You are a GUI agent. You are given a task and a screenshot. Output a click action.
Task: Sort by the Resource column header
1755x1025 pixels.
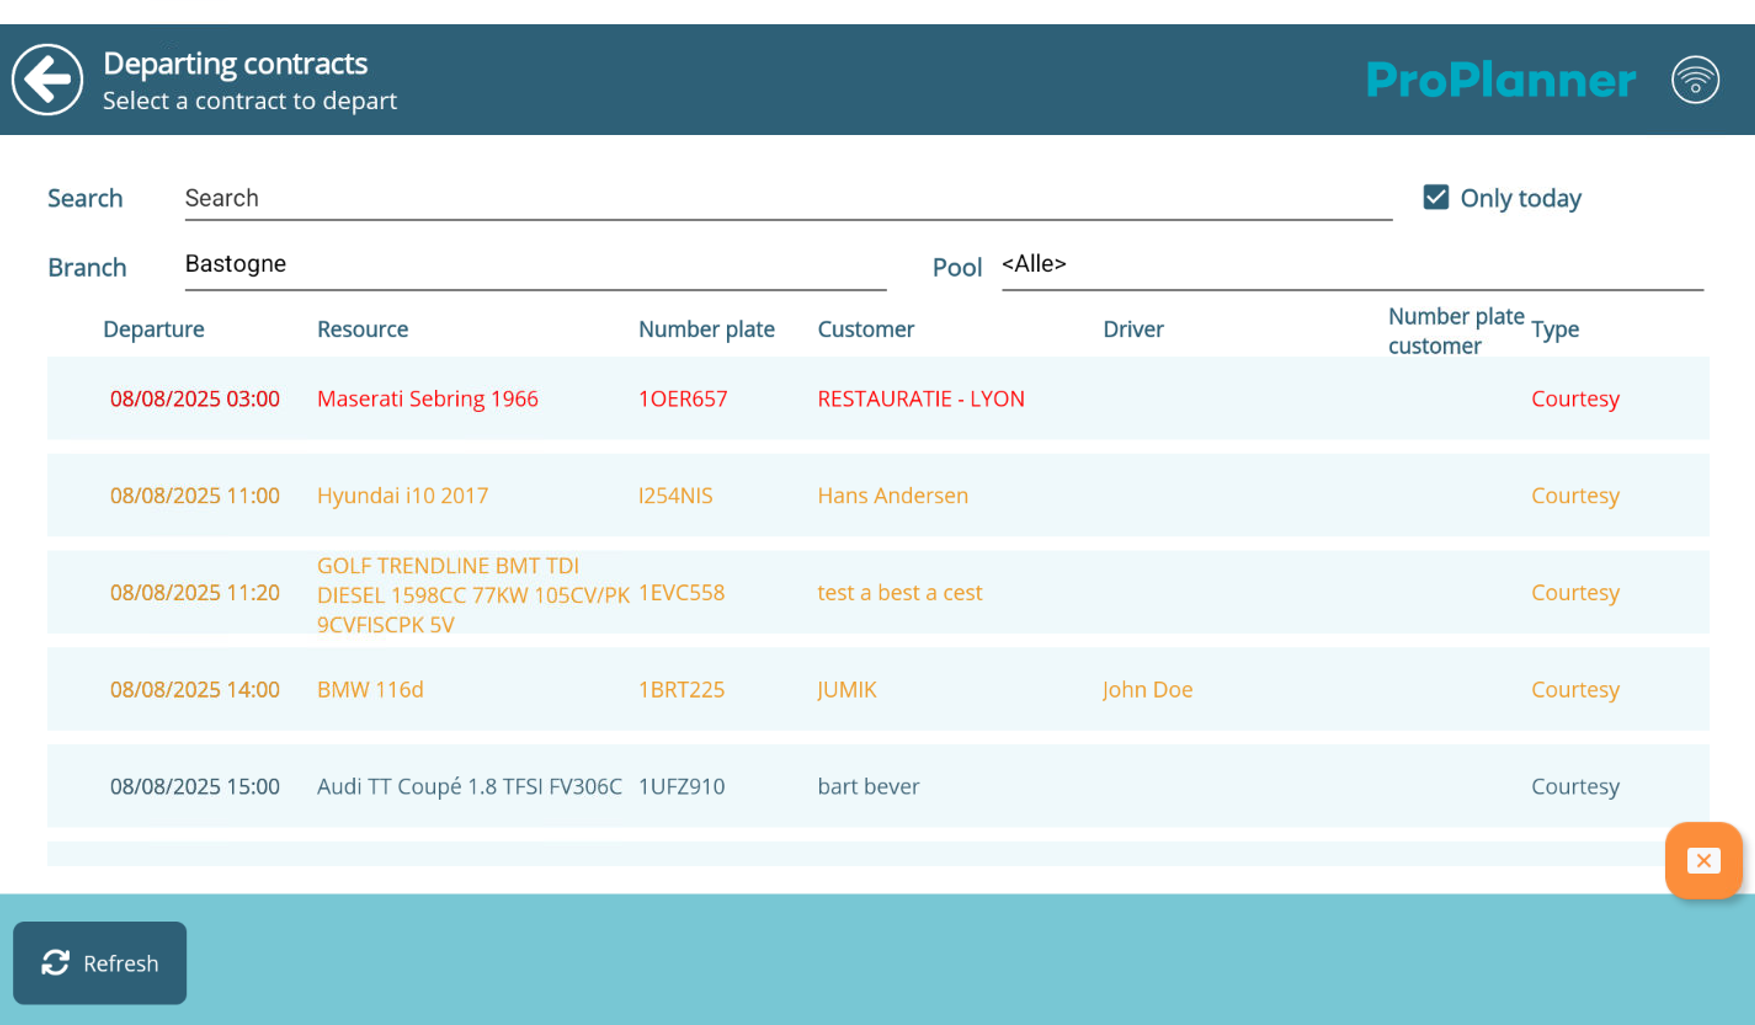click(x=363, y=329)
